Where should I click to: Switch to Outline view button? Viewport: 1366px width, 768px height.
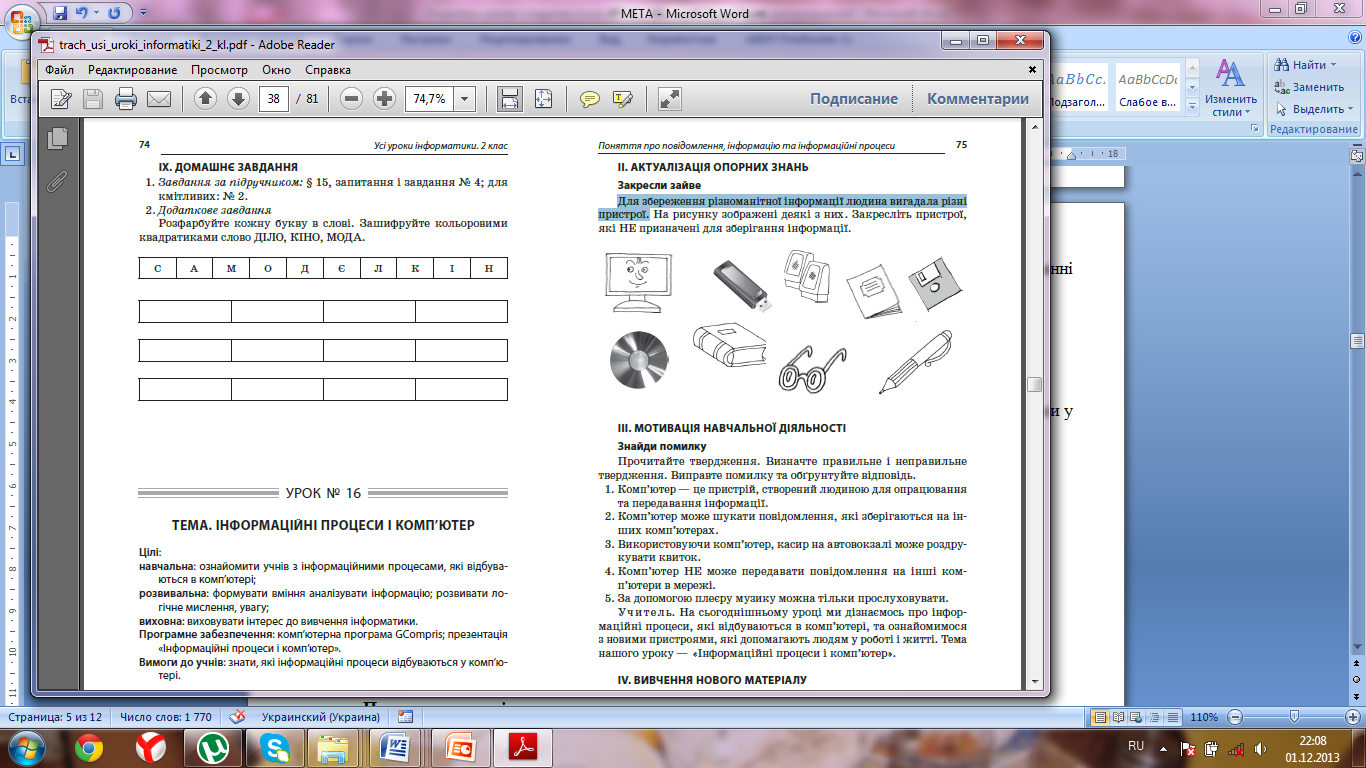(1155, 717)
